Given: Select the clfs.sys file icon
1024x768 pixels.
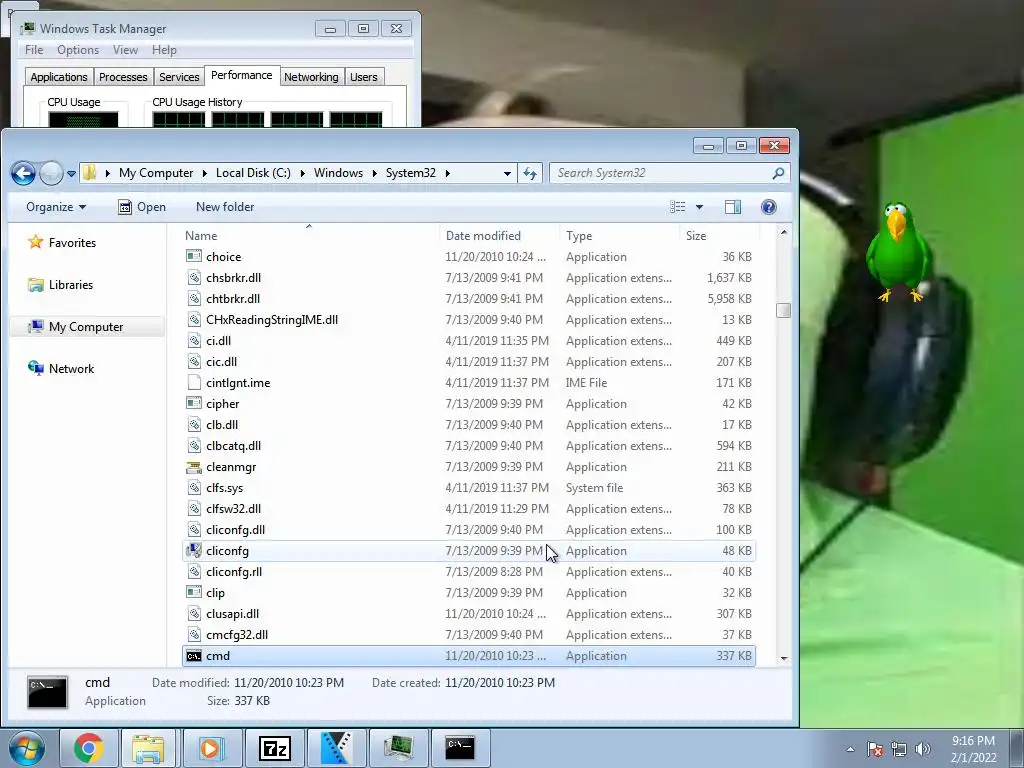Looking at the screenshot, I should click(194, 488).
